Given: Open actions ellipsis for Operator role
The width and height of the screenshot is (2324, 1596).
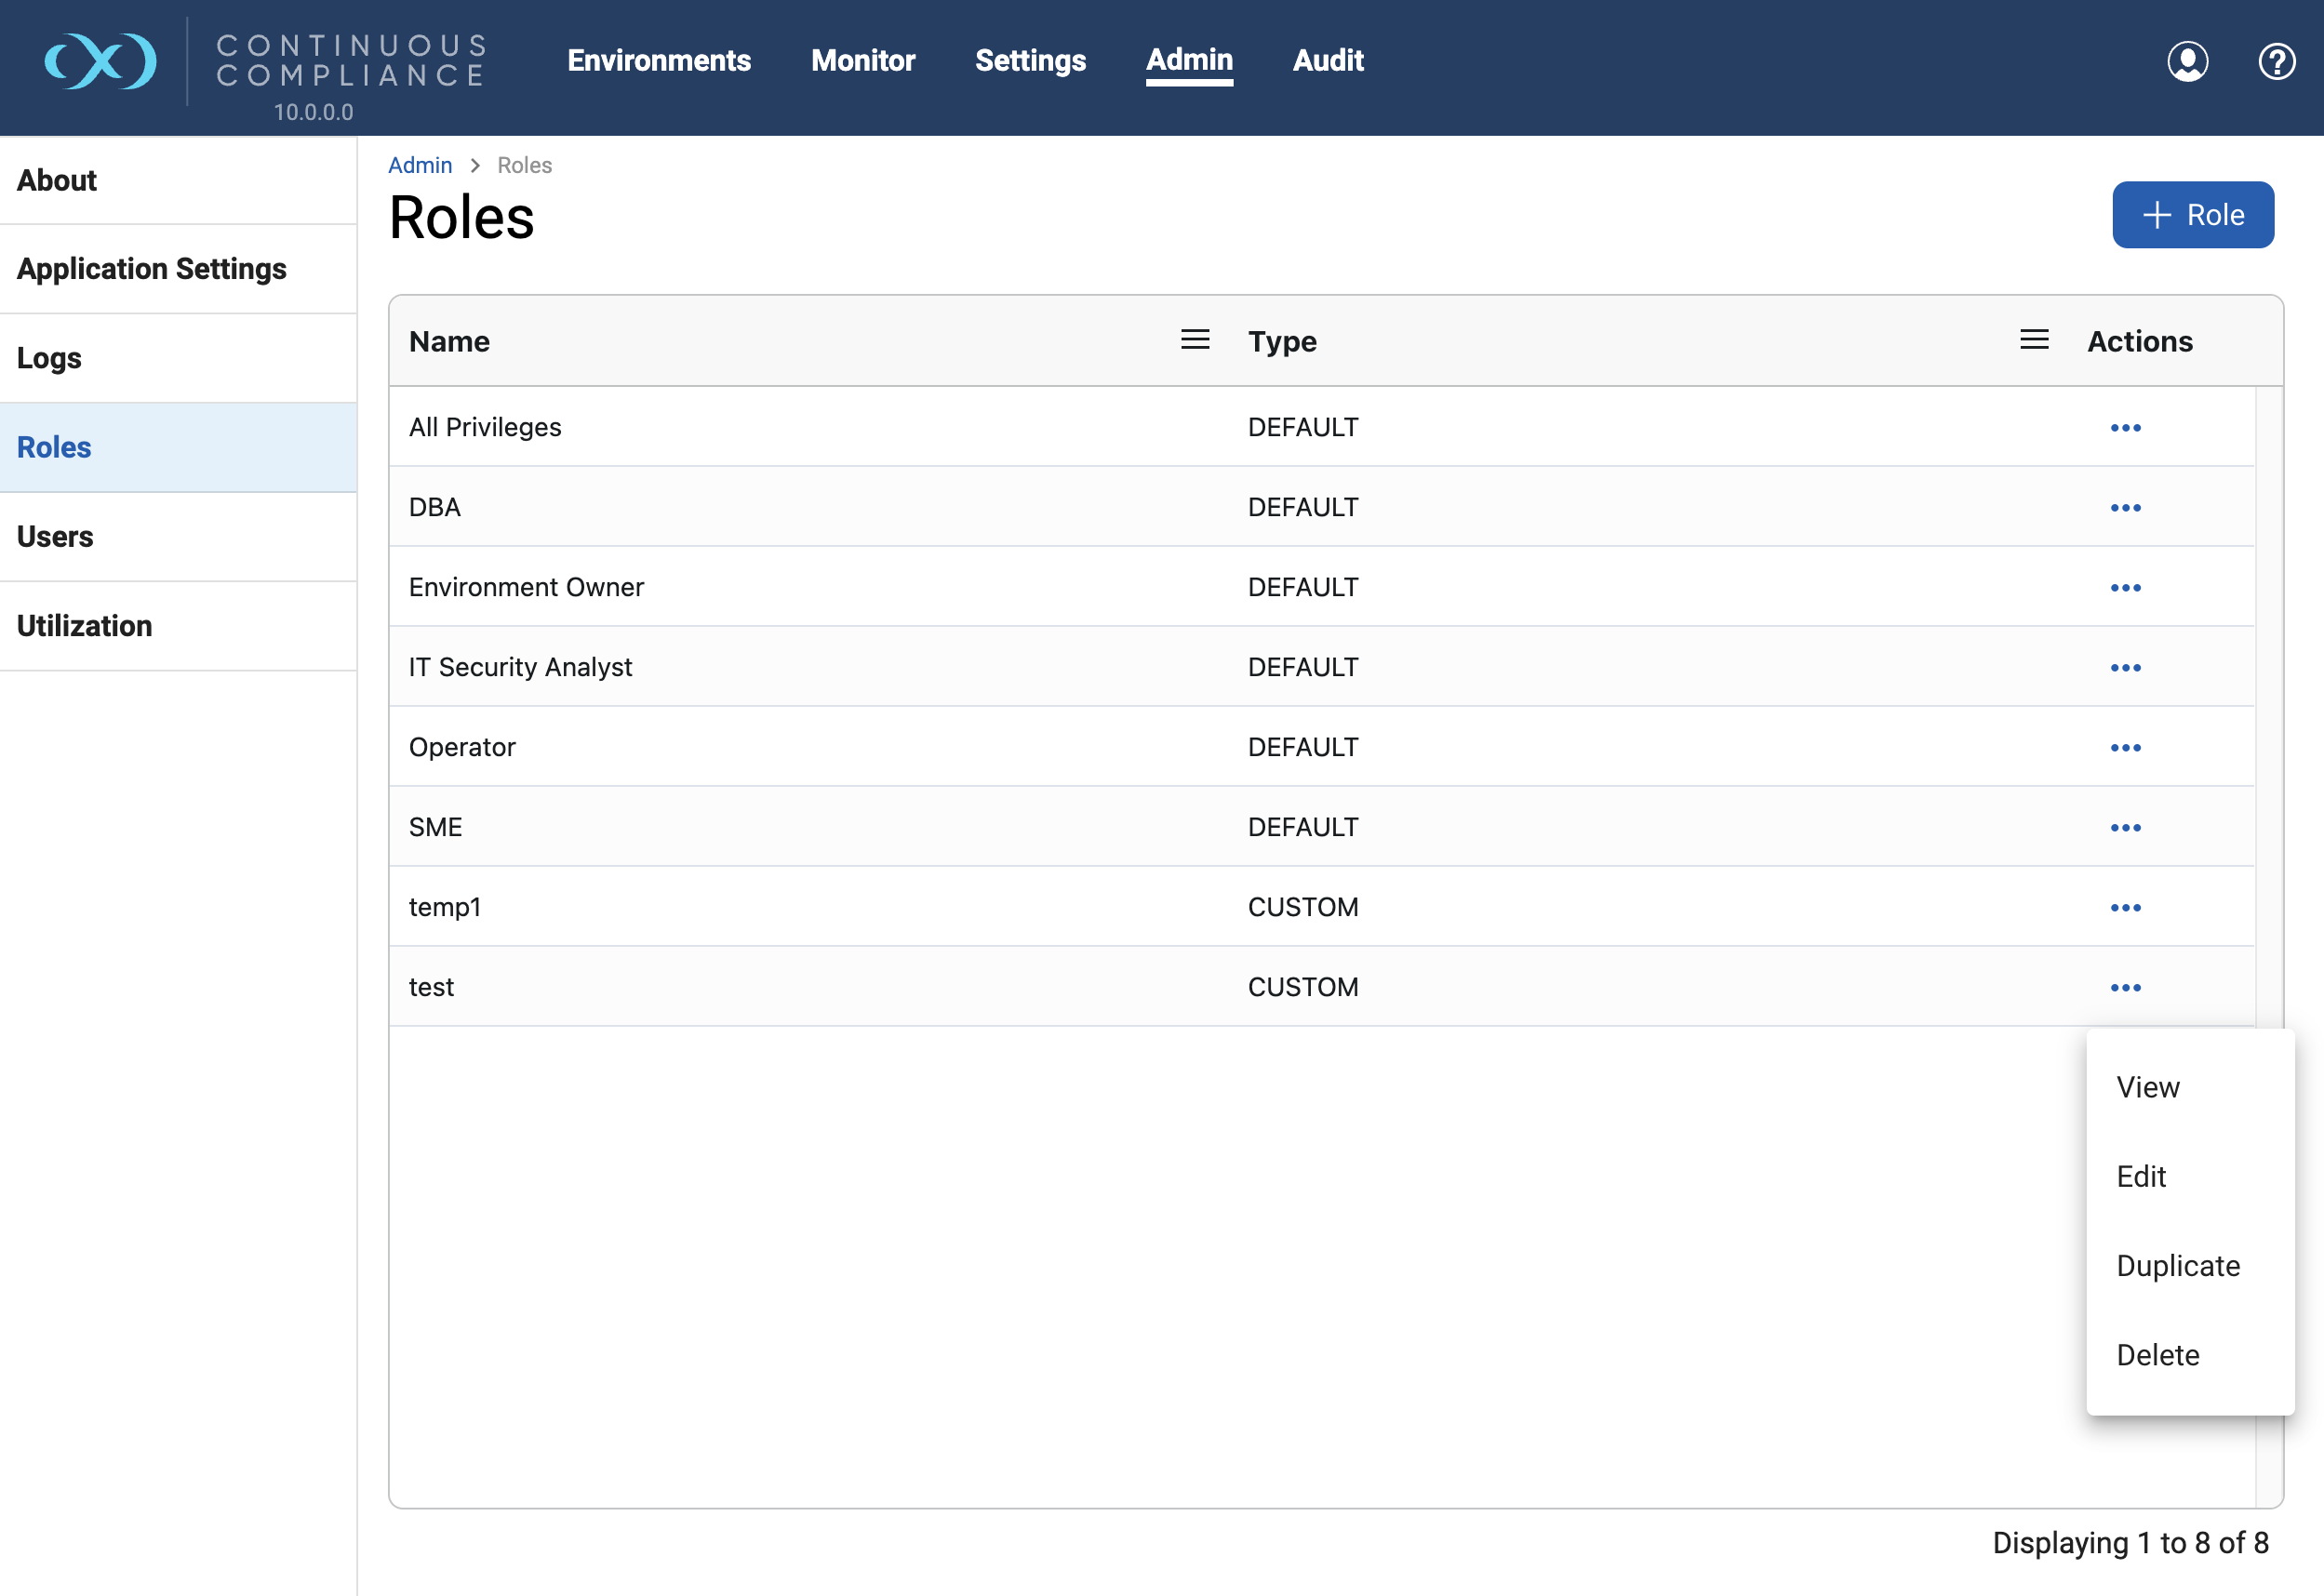Looking at the screenshot, I should (x=2125, y=748).
